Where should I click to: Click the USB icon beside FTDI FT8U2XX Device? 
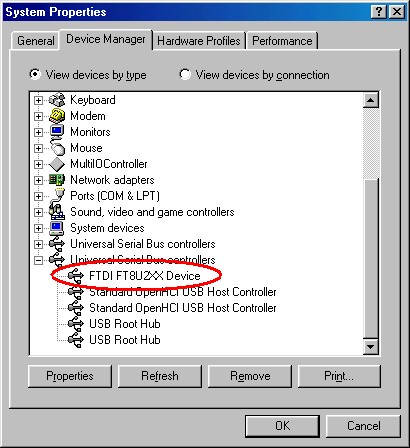tap(76, 276)
